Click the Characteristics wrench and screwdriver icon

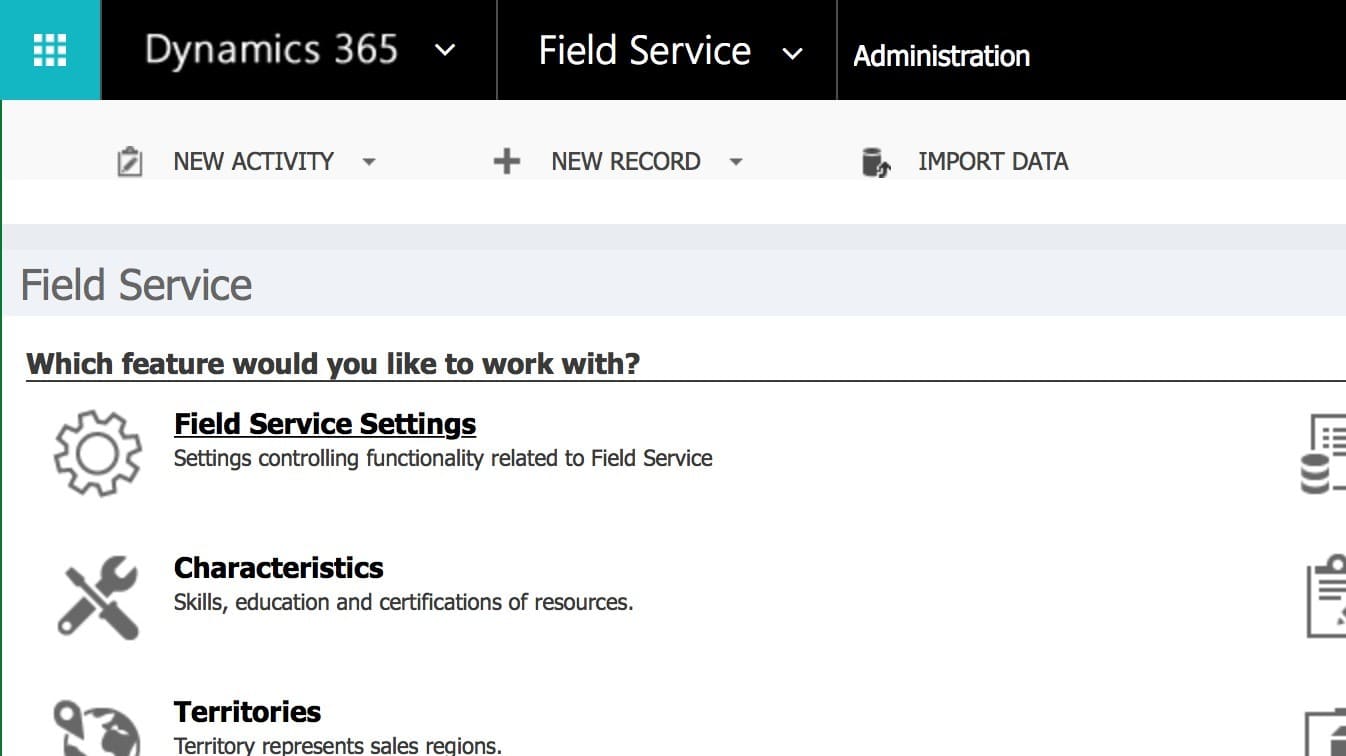tap(97, 597)
